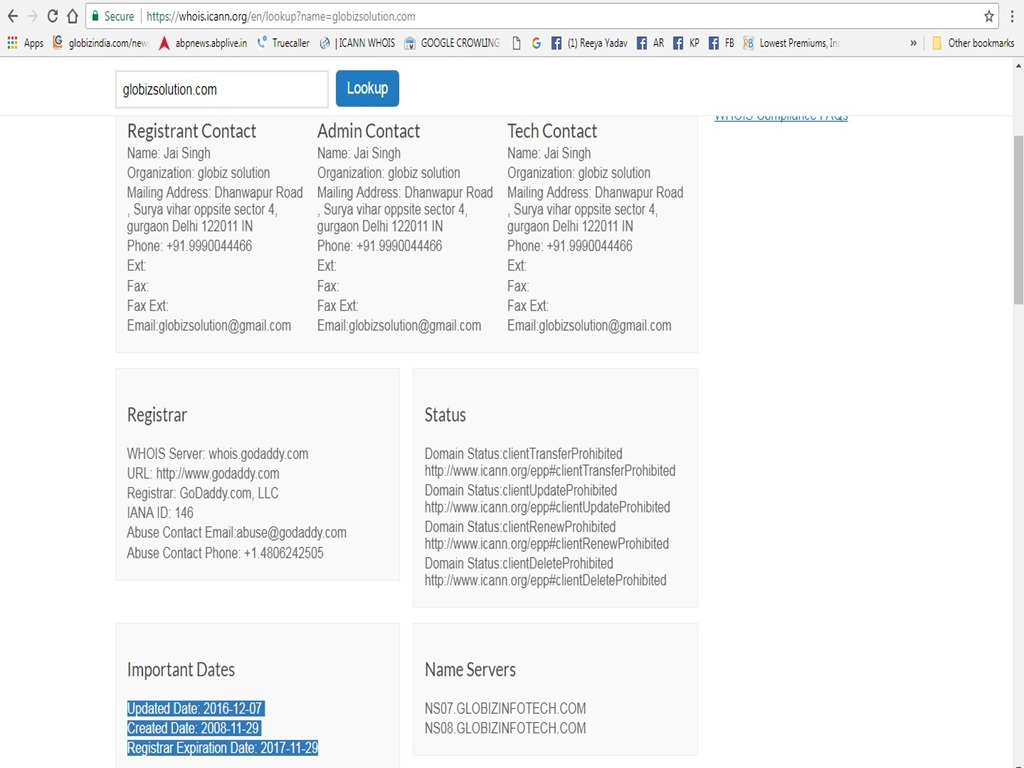Click the Lookup button
Viewport: 1024px width, 768px height.
tap(367, 88)
